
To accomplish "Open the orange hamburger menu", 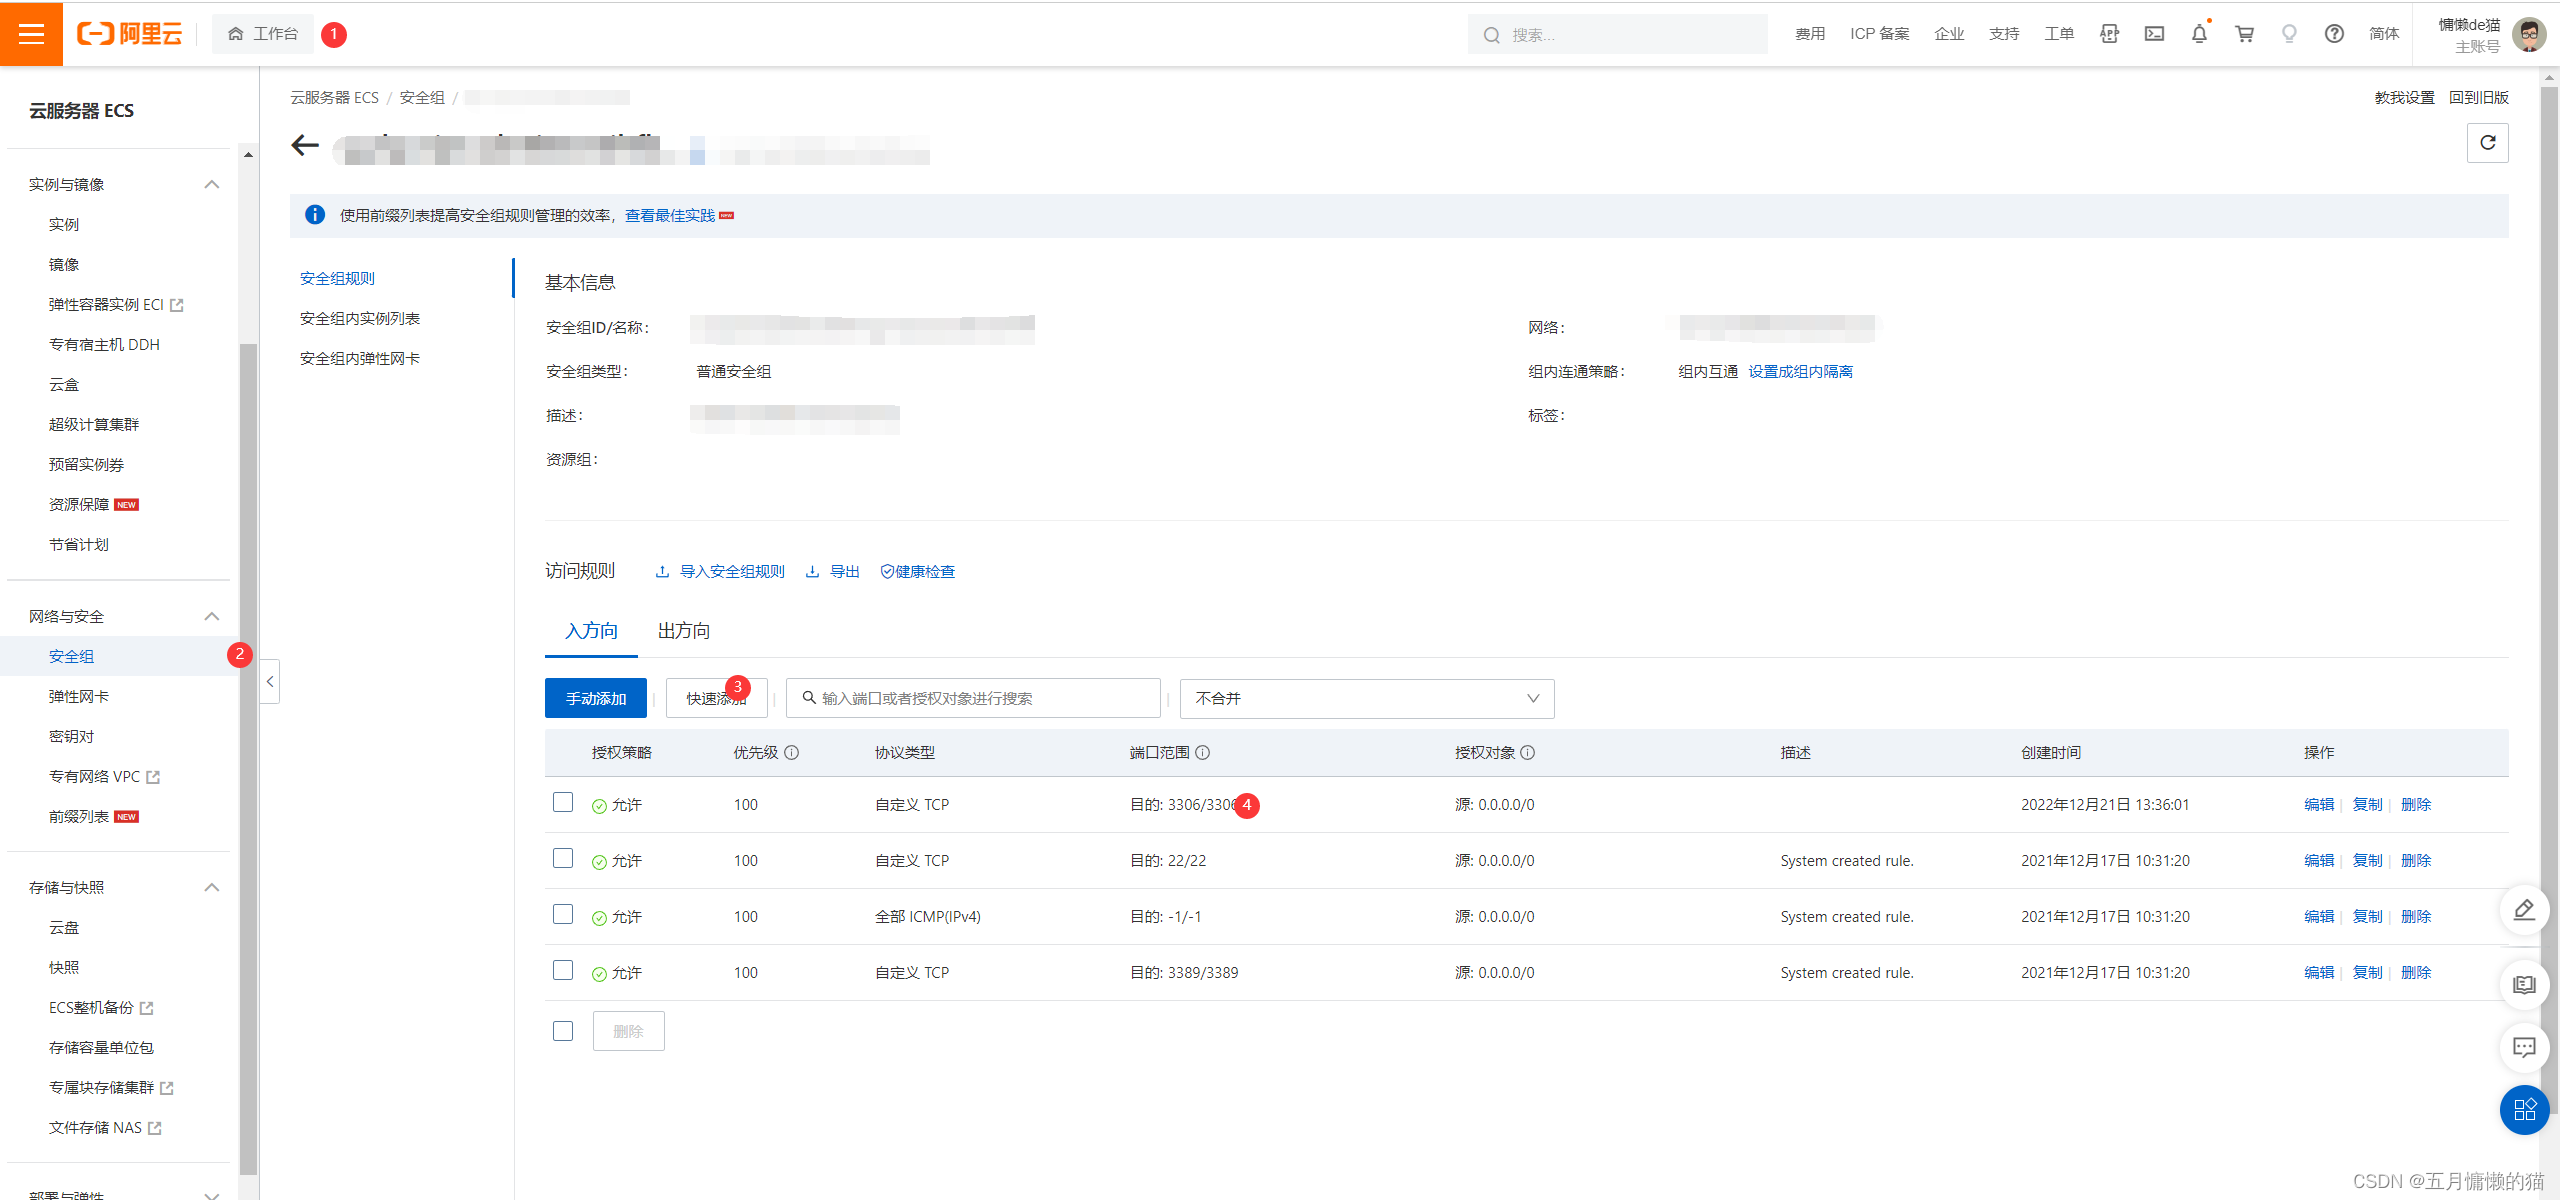I will tap(31, 34).
